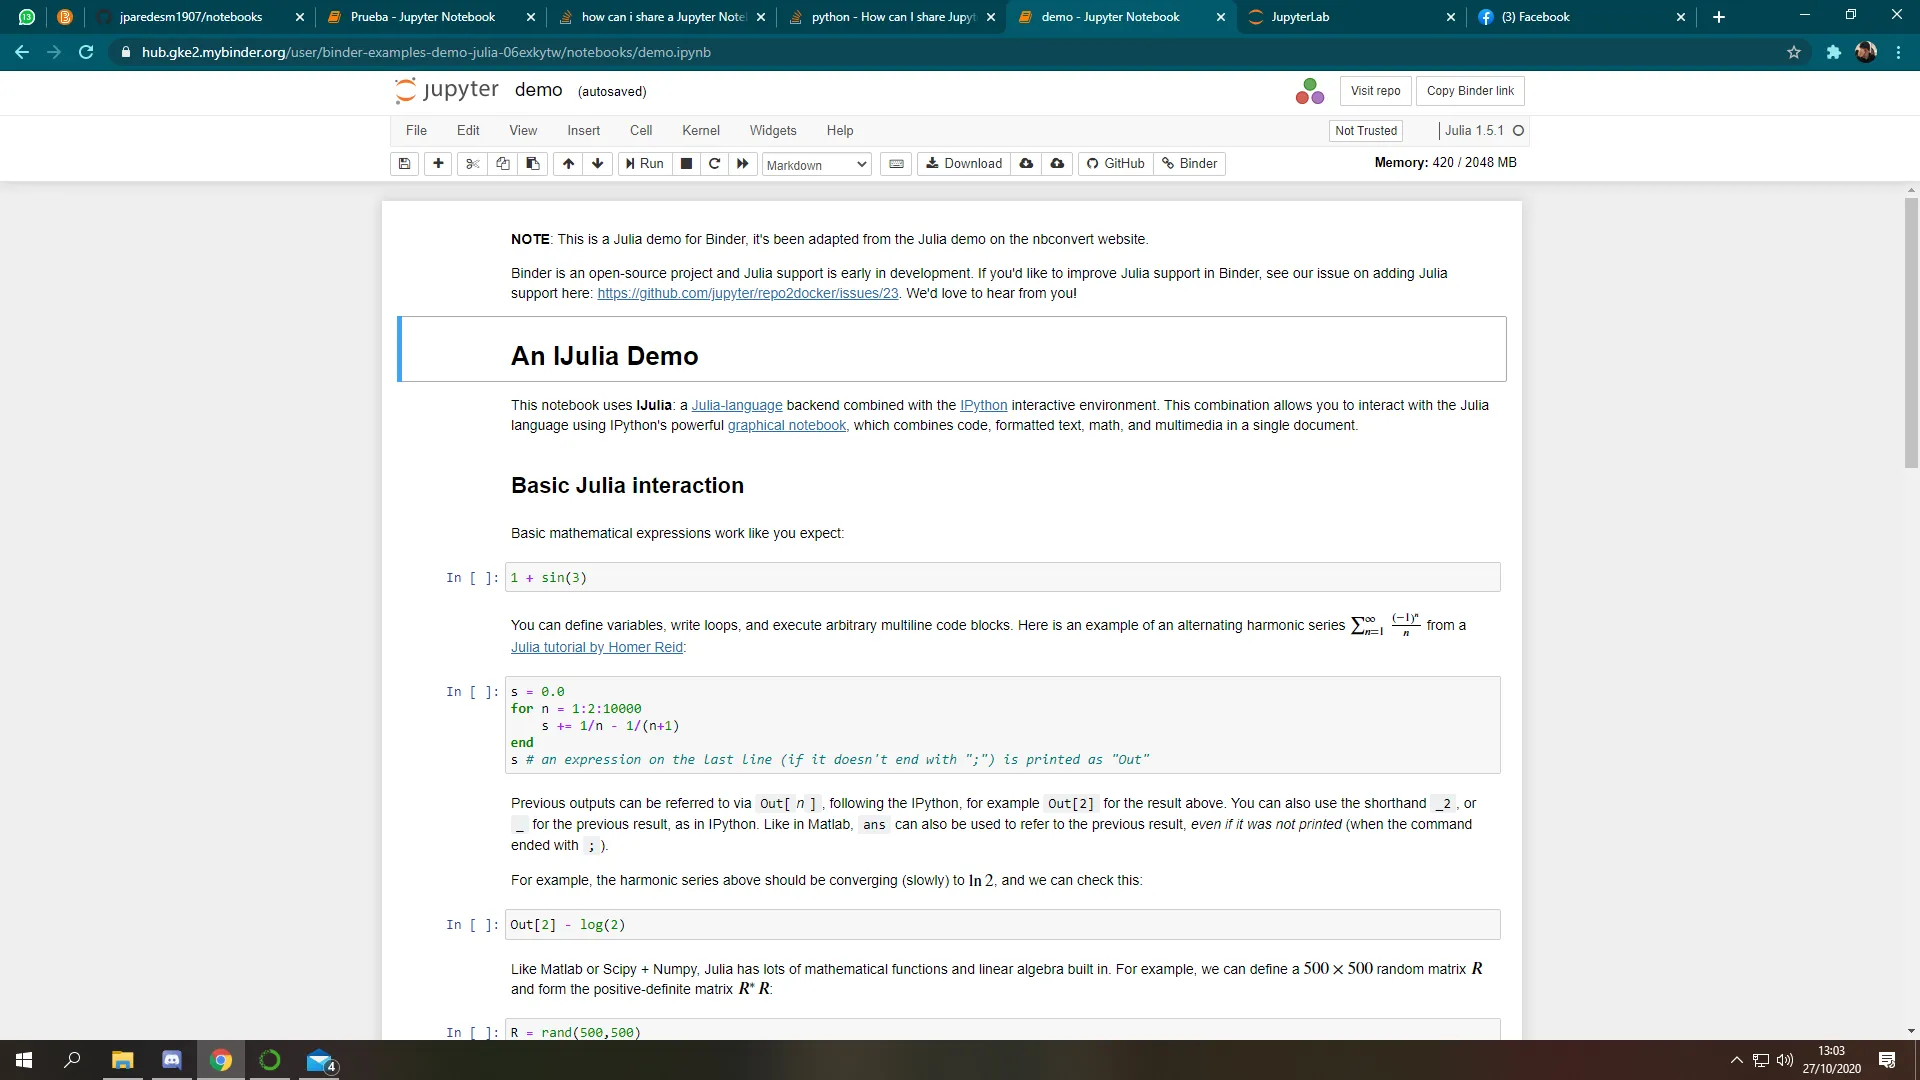Open the Kernel menu
Viewport: 1920px width, 1080px height.
(700, 131)
